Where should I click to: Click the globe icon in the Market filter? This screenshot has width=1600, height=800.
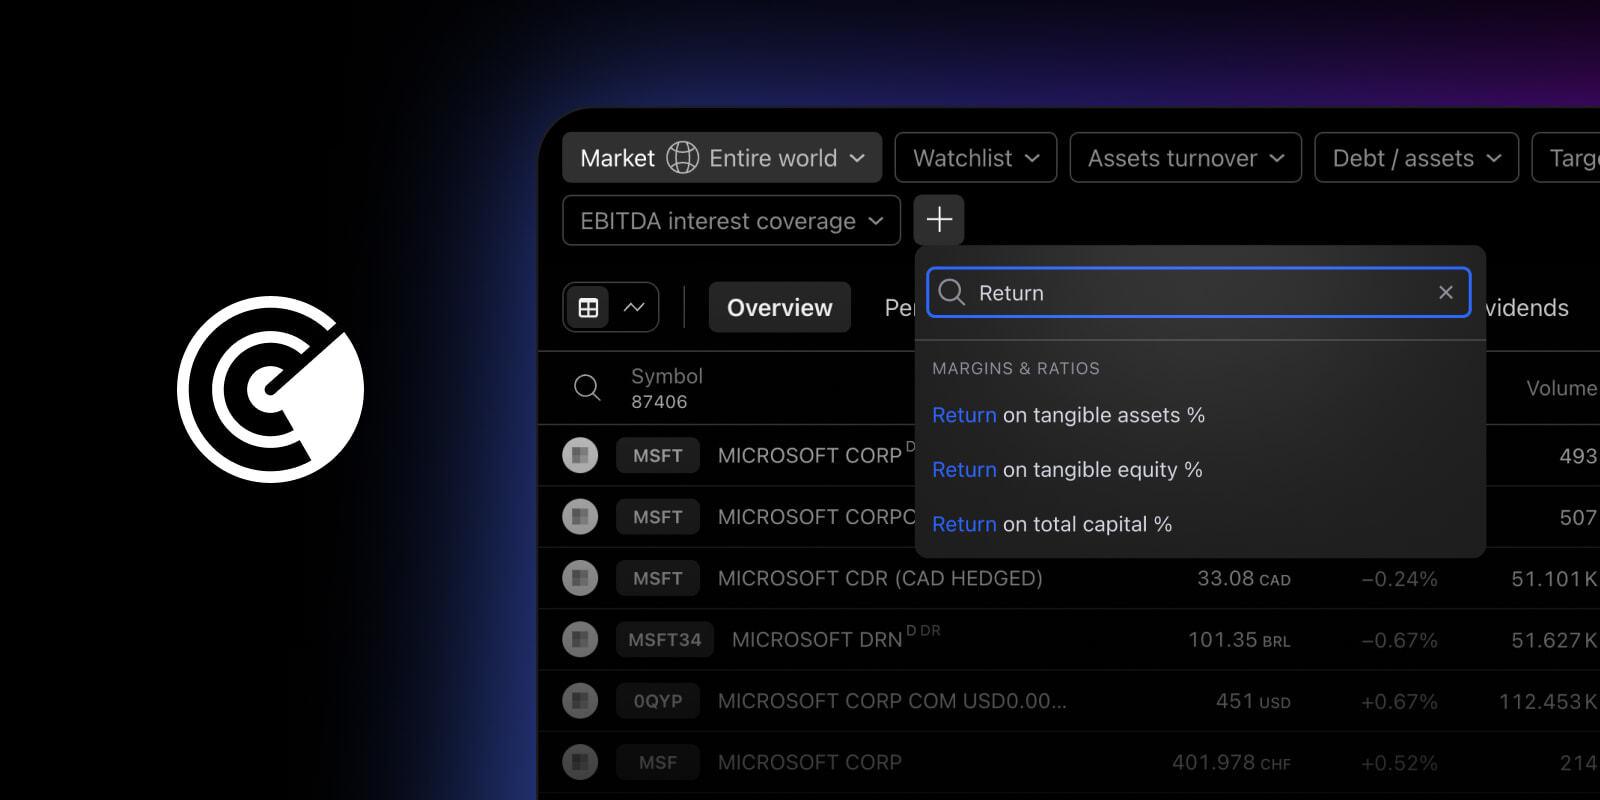pos(682,158)
